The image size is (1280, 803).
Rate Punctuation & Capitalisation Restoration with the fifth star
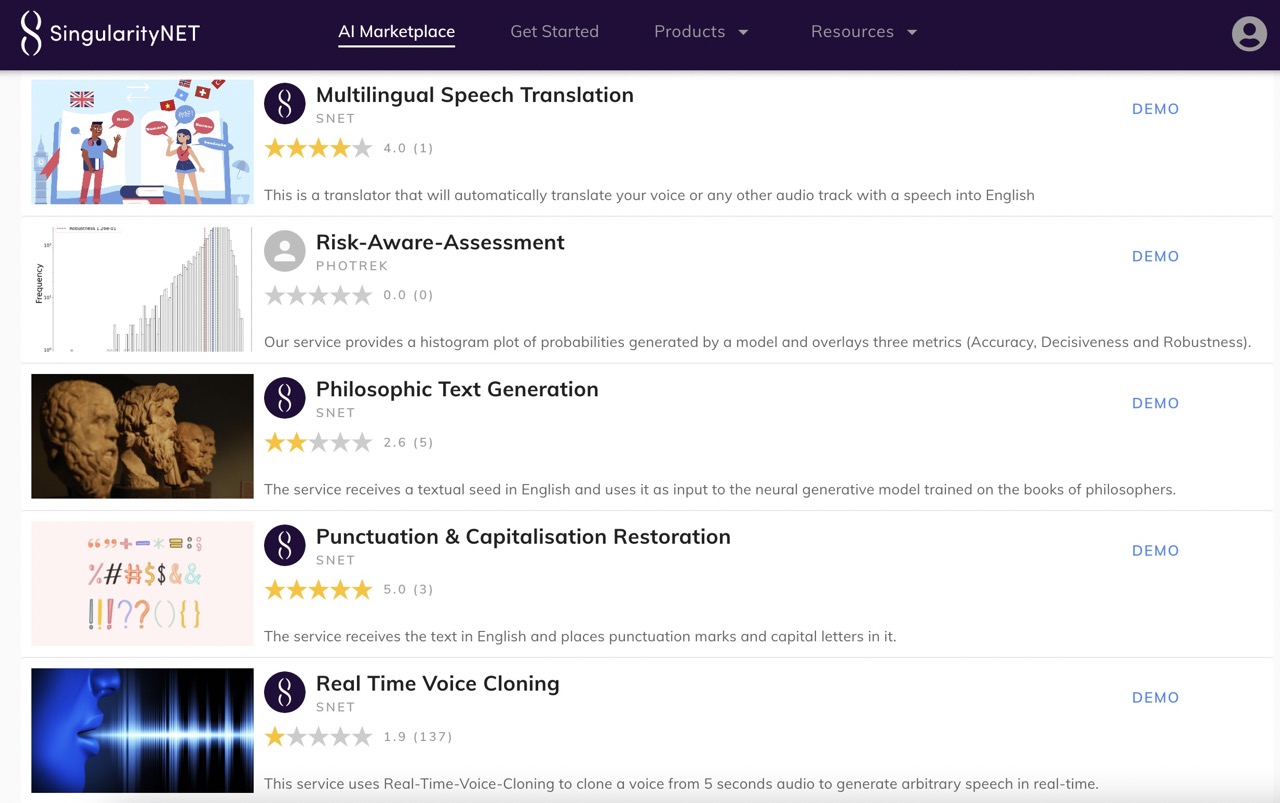[x=363, y=589]
